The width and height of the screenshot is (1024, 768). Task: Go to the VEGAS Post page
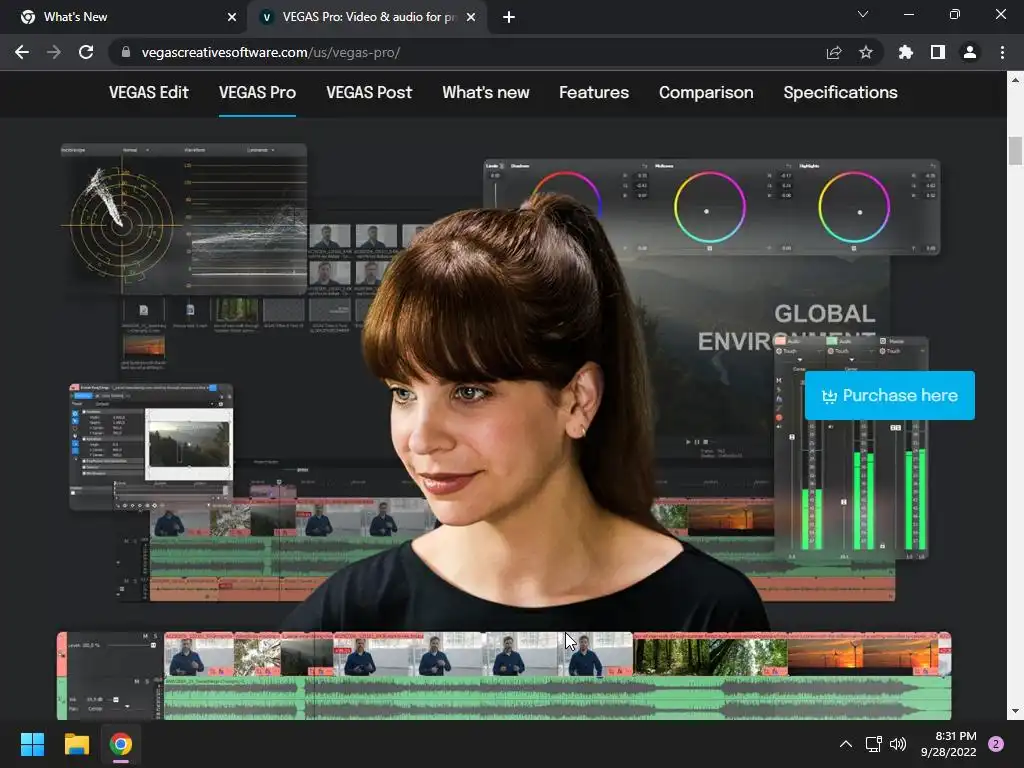369,93
